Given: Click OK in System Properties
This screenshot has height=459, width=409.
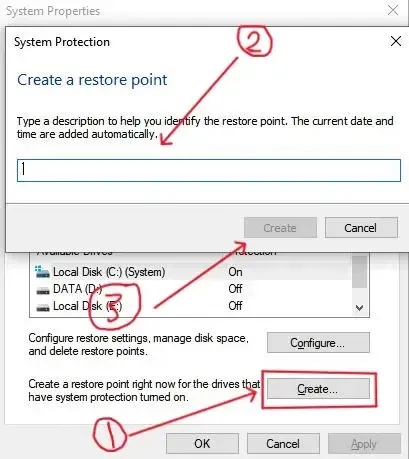Looking at the screenshot, I should (x=202, y=444).
